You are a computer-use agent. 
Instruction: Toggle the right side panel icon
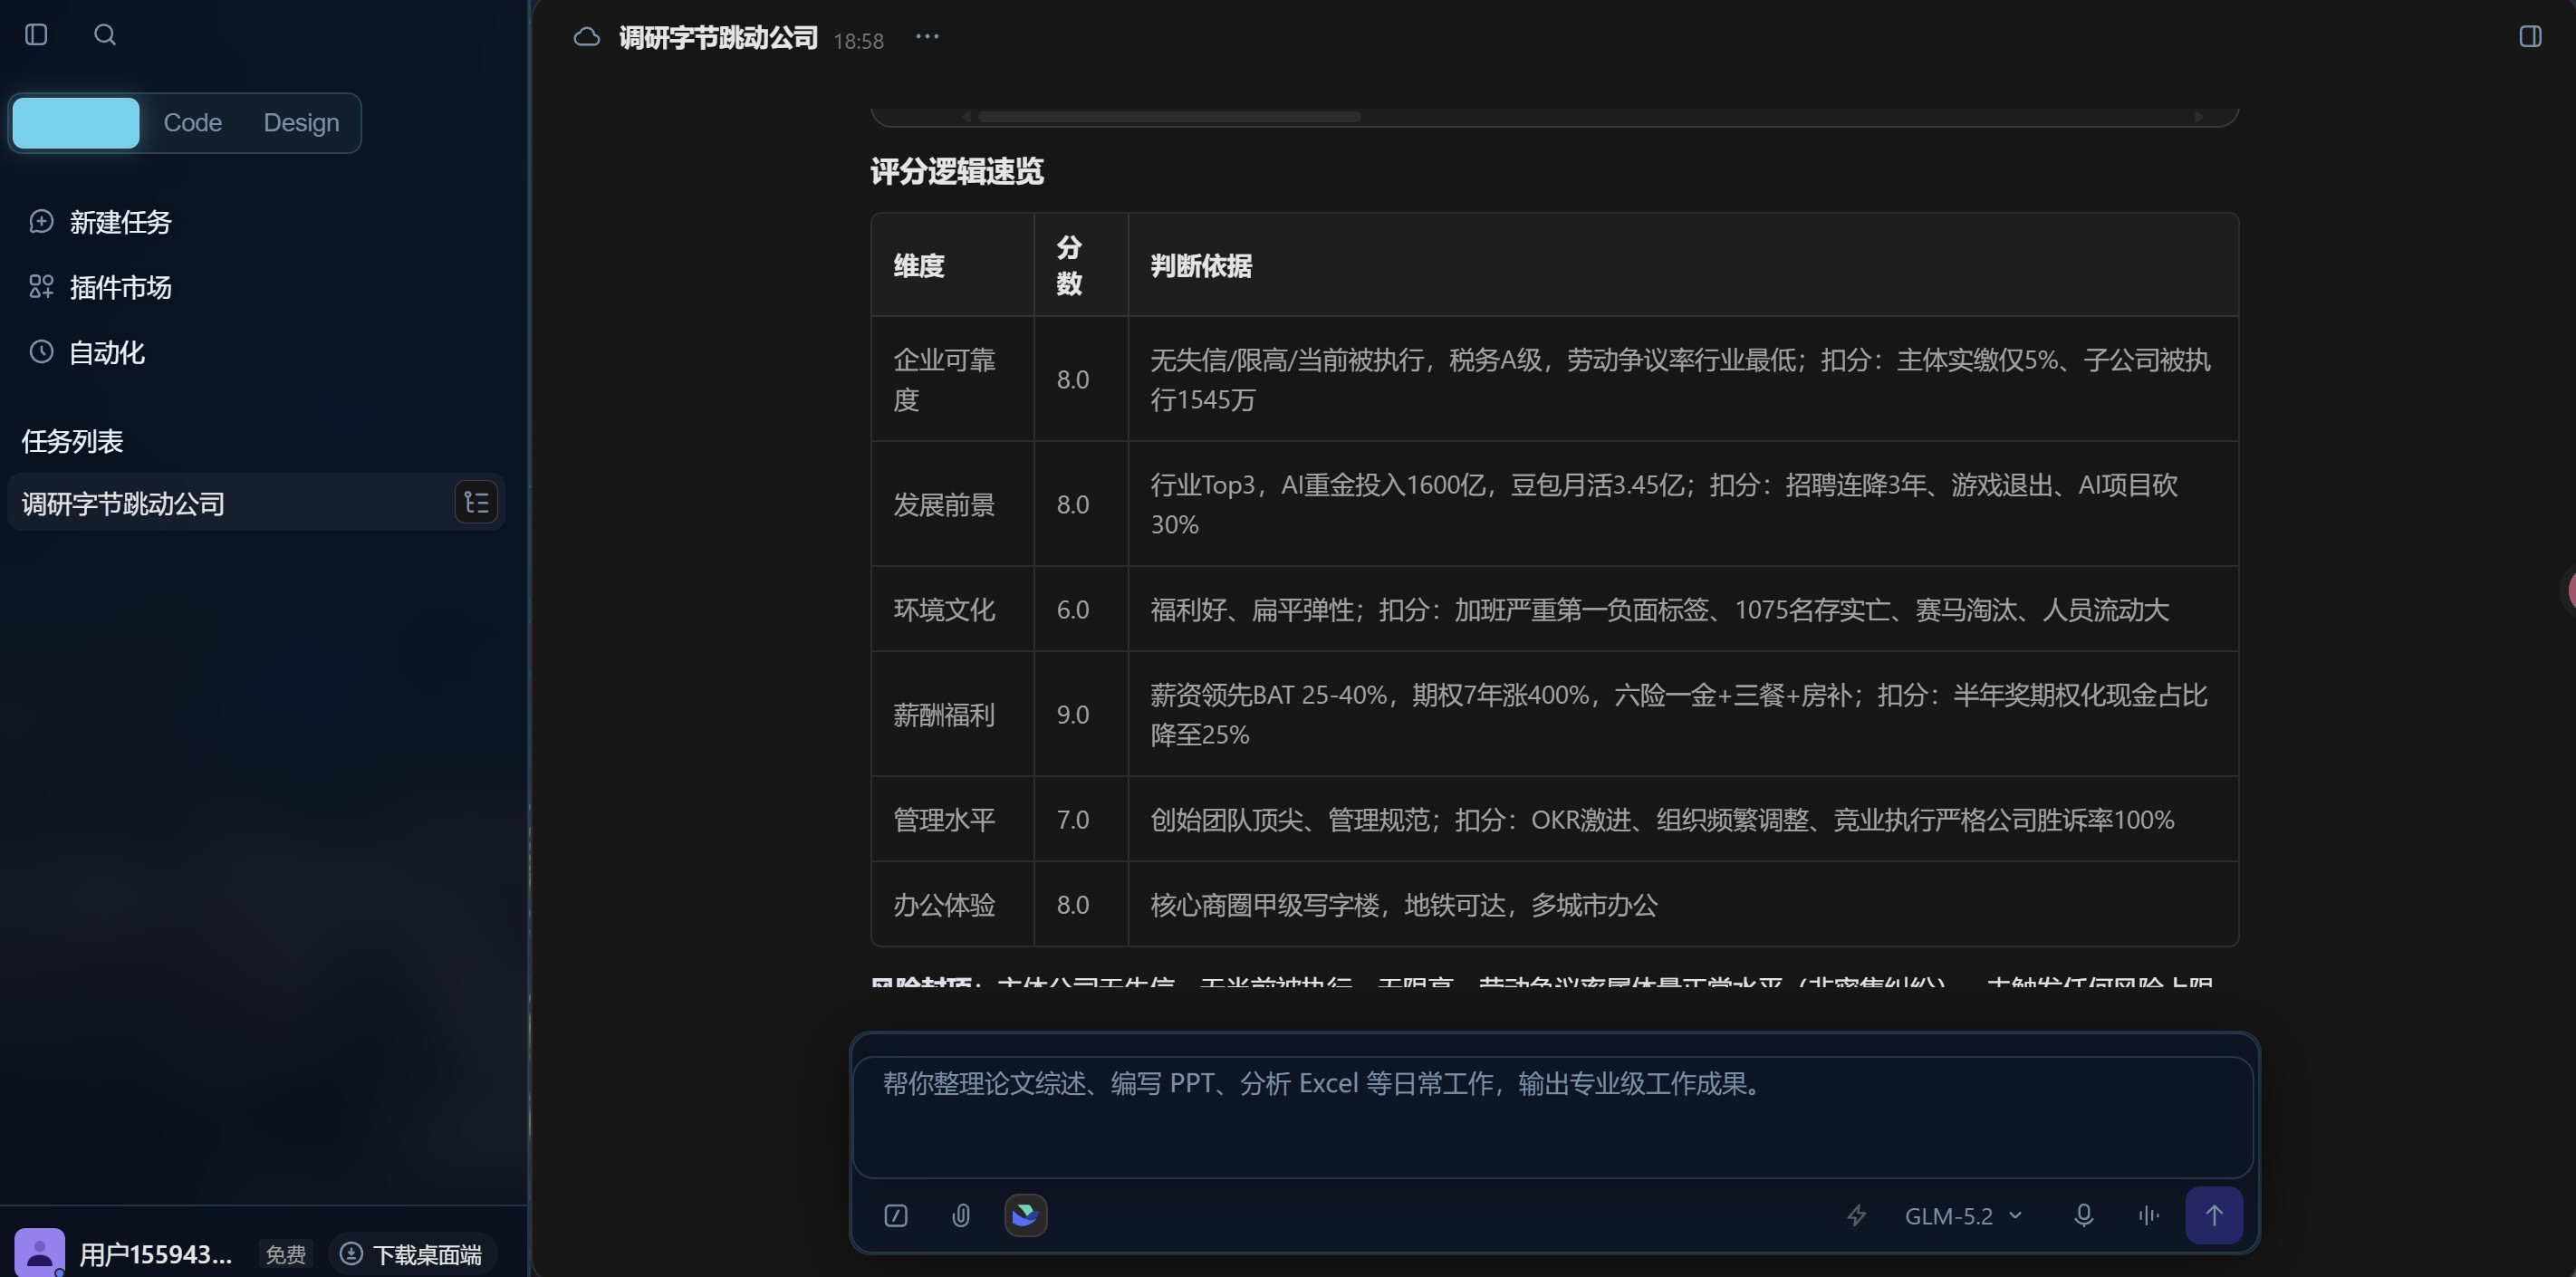pos(2530,37)
